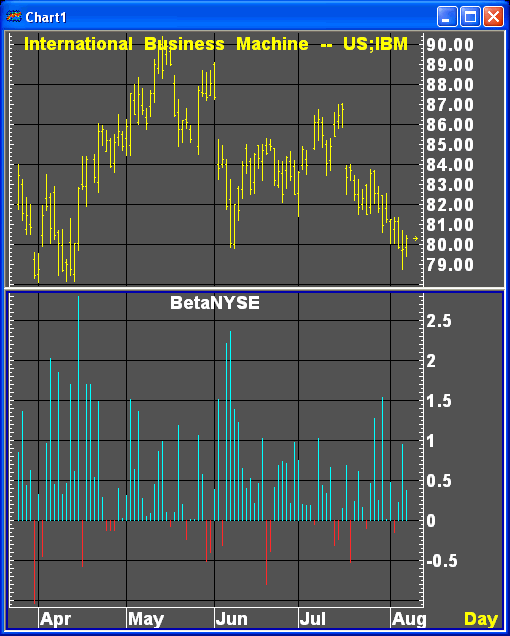Click the -0.5 value on beta scale
Viewport: 510px width, 636px height.
442,561
